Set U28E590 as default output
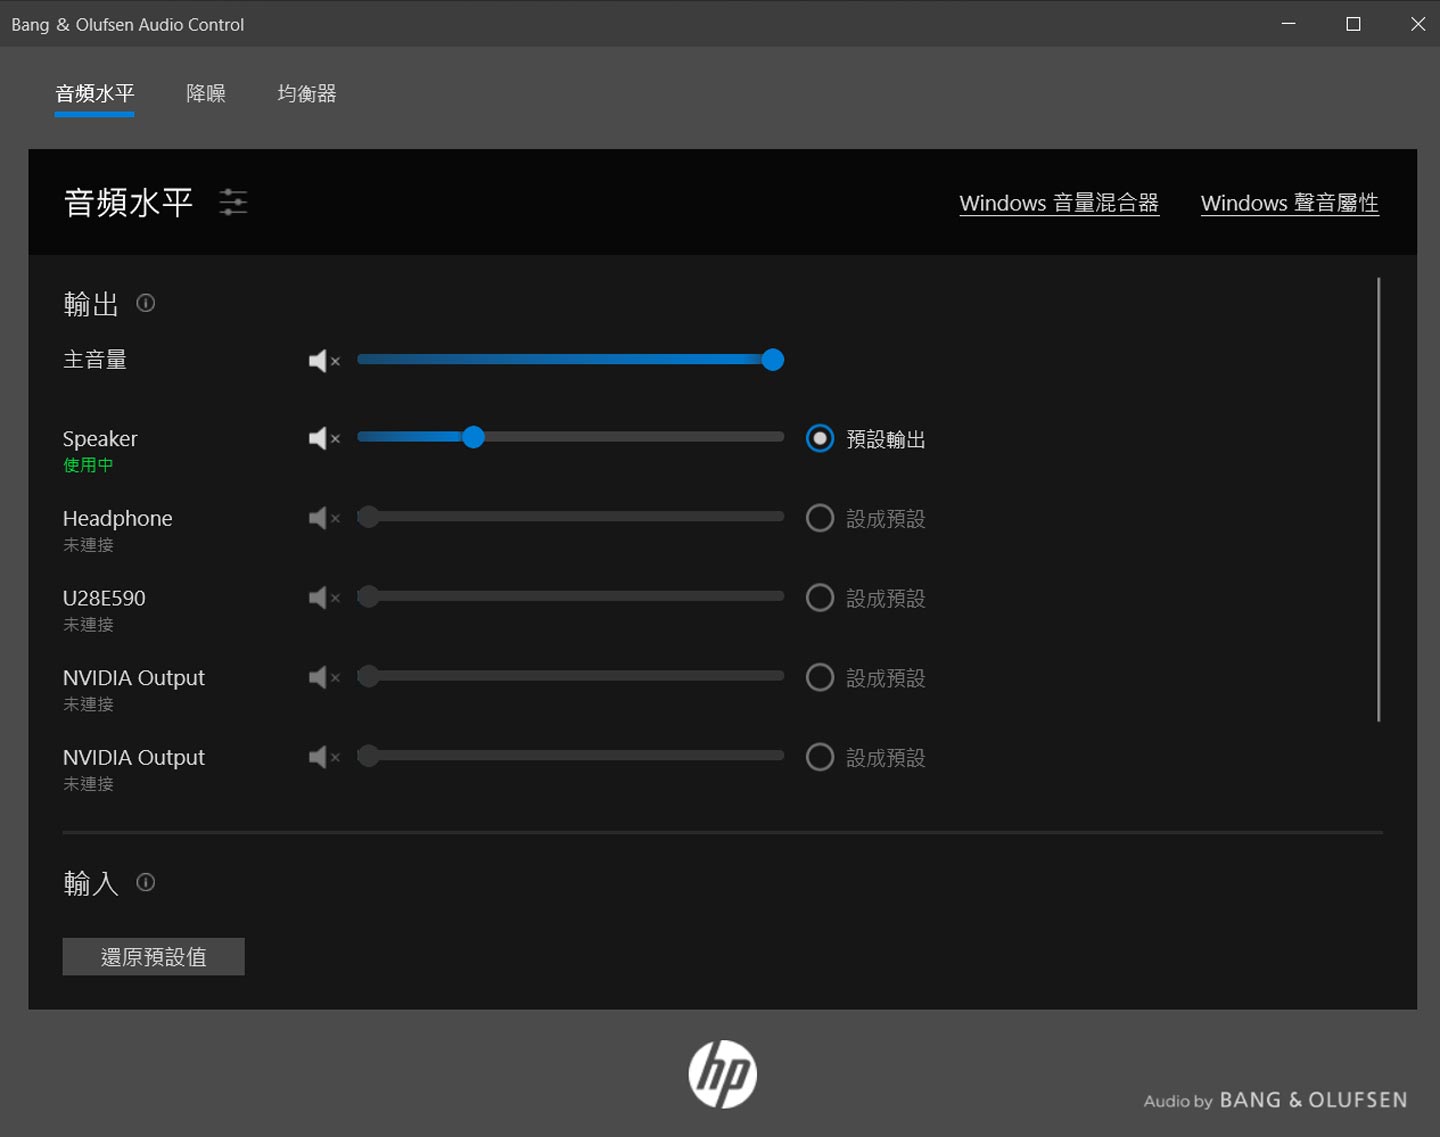Image resolution: width=1440 pixels, height=1137 pixels. click(x=820, y=597)
